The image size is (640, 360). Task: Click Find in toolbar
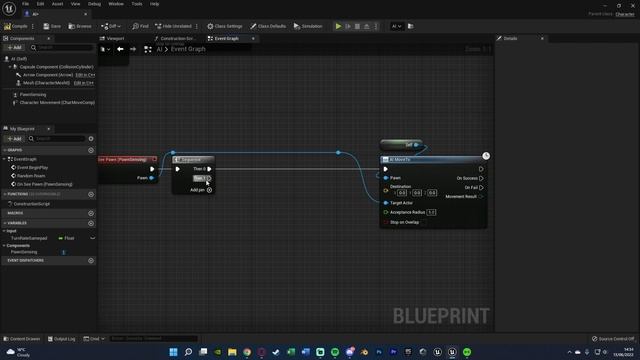pos(140,26)
